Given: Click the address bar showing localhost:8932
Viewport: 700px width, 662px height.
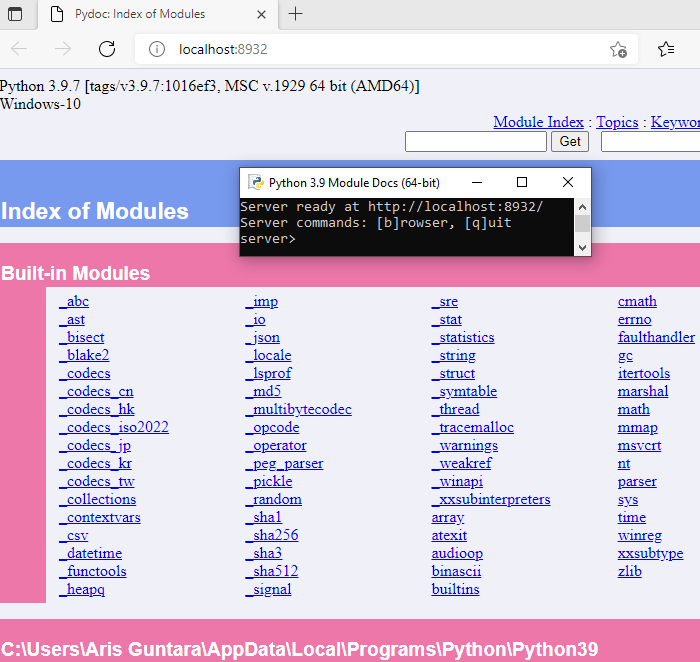Looking at the screenshot, I should coord(386,49).
